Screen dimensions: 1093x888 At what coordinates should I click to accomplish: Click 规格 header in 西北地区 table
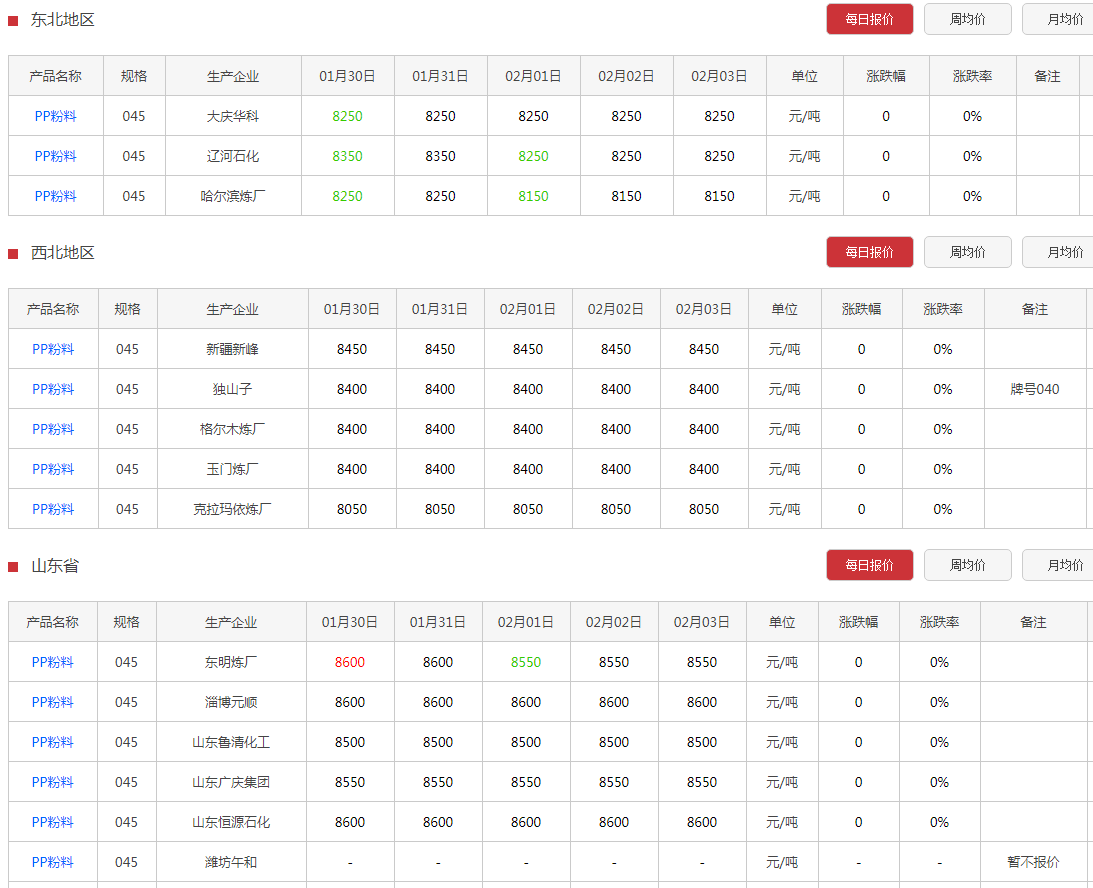[128, 309]
